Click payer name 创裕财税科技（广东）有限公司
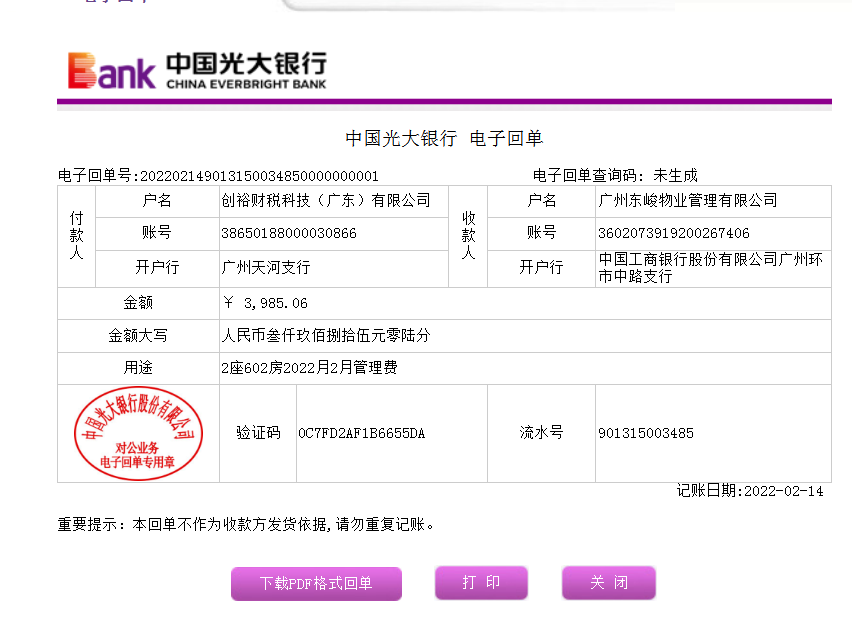Image resolution: width=852 pixels, height=629 pixels. click(325, 201)
